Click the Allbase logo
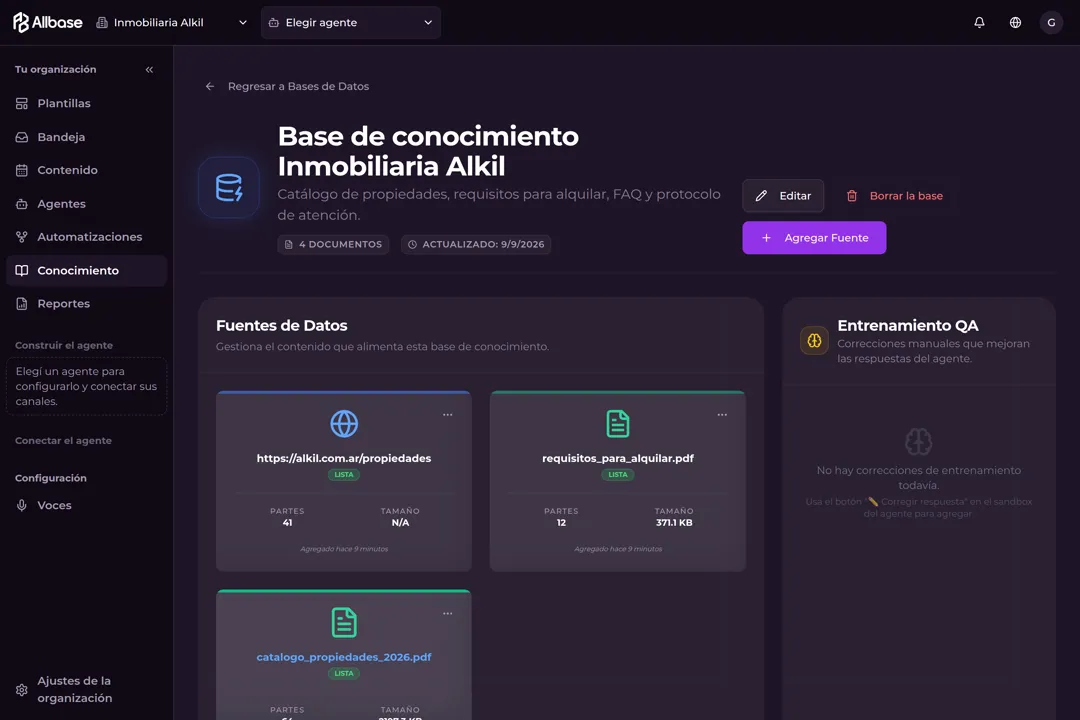The width and height of the screenshot is (1080, 720). [48, 23]
